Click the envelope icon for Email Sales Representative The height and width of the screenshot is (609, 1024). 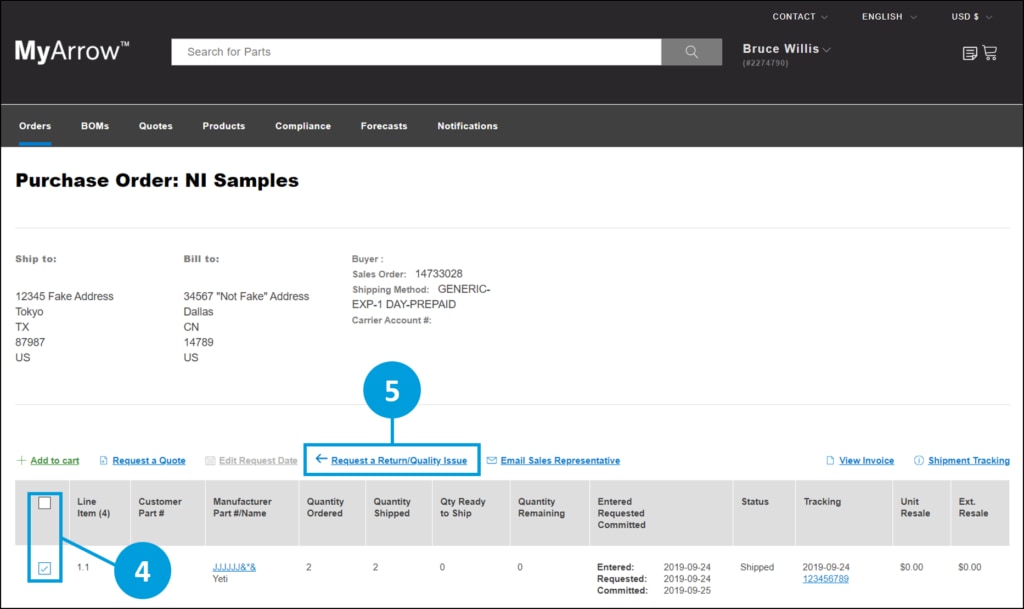pos(493,460)
